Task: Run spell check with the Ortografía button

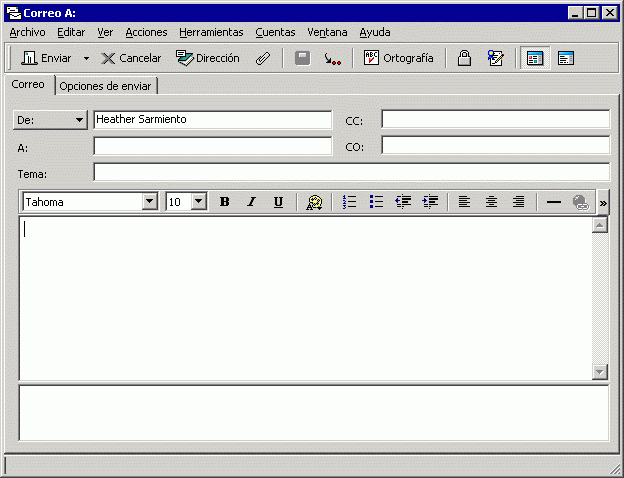Action: click(398, 58)
